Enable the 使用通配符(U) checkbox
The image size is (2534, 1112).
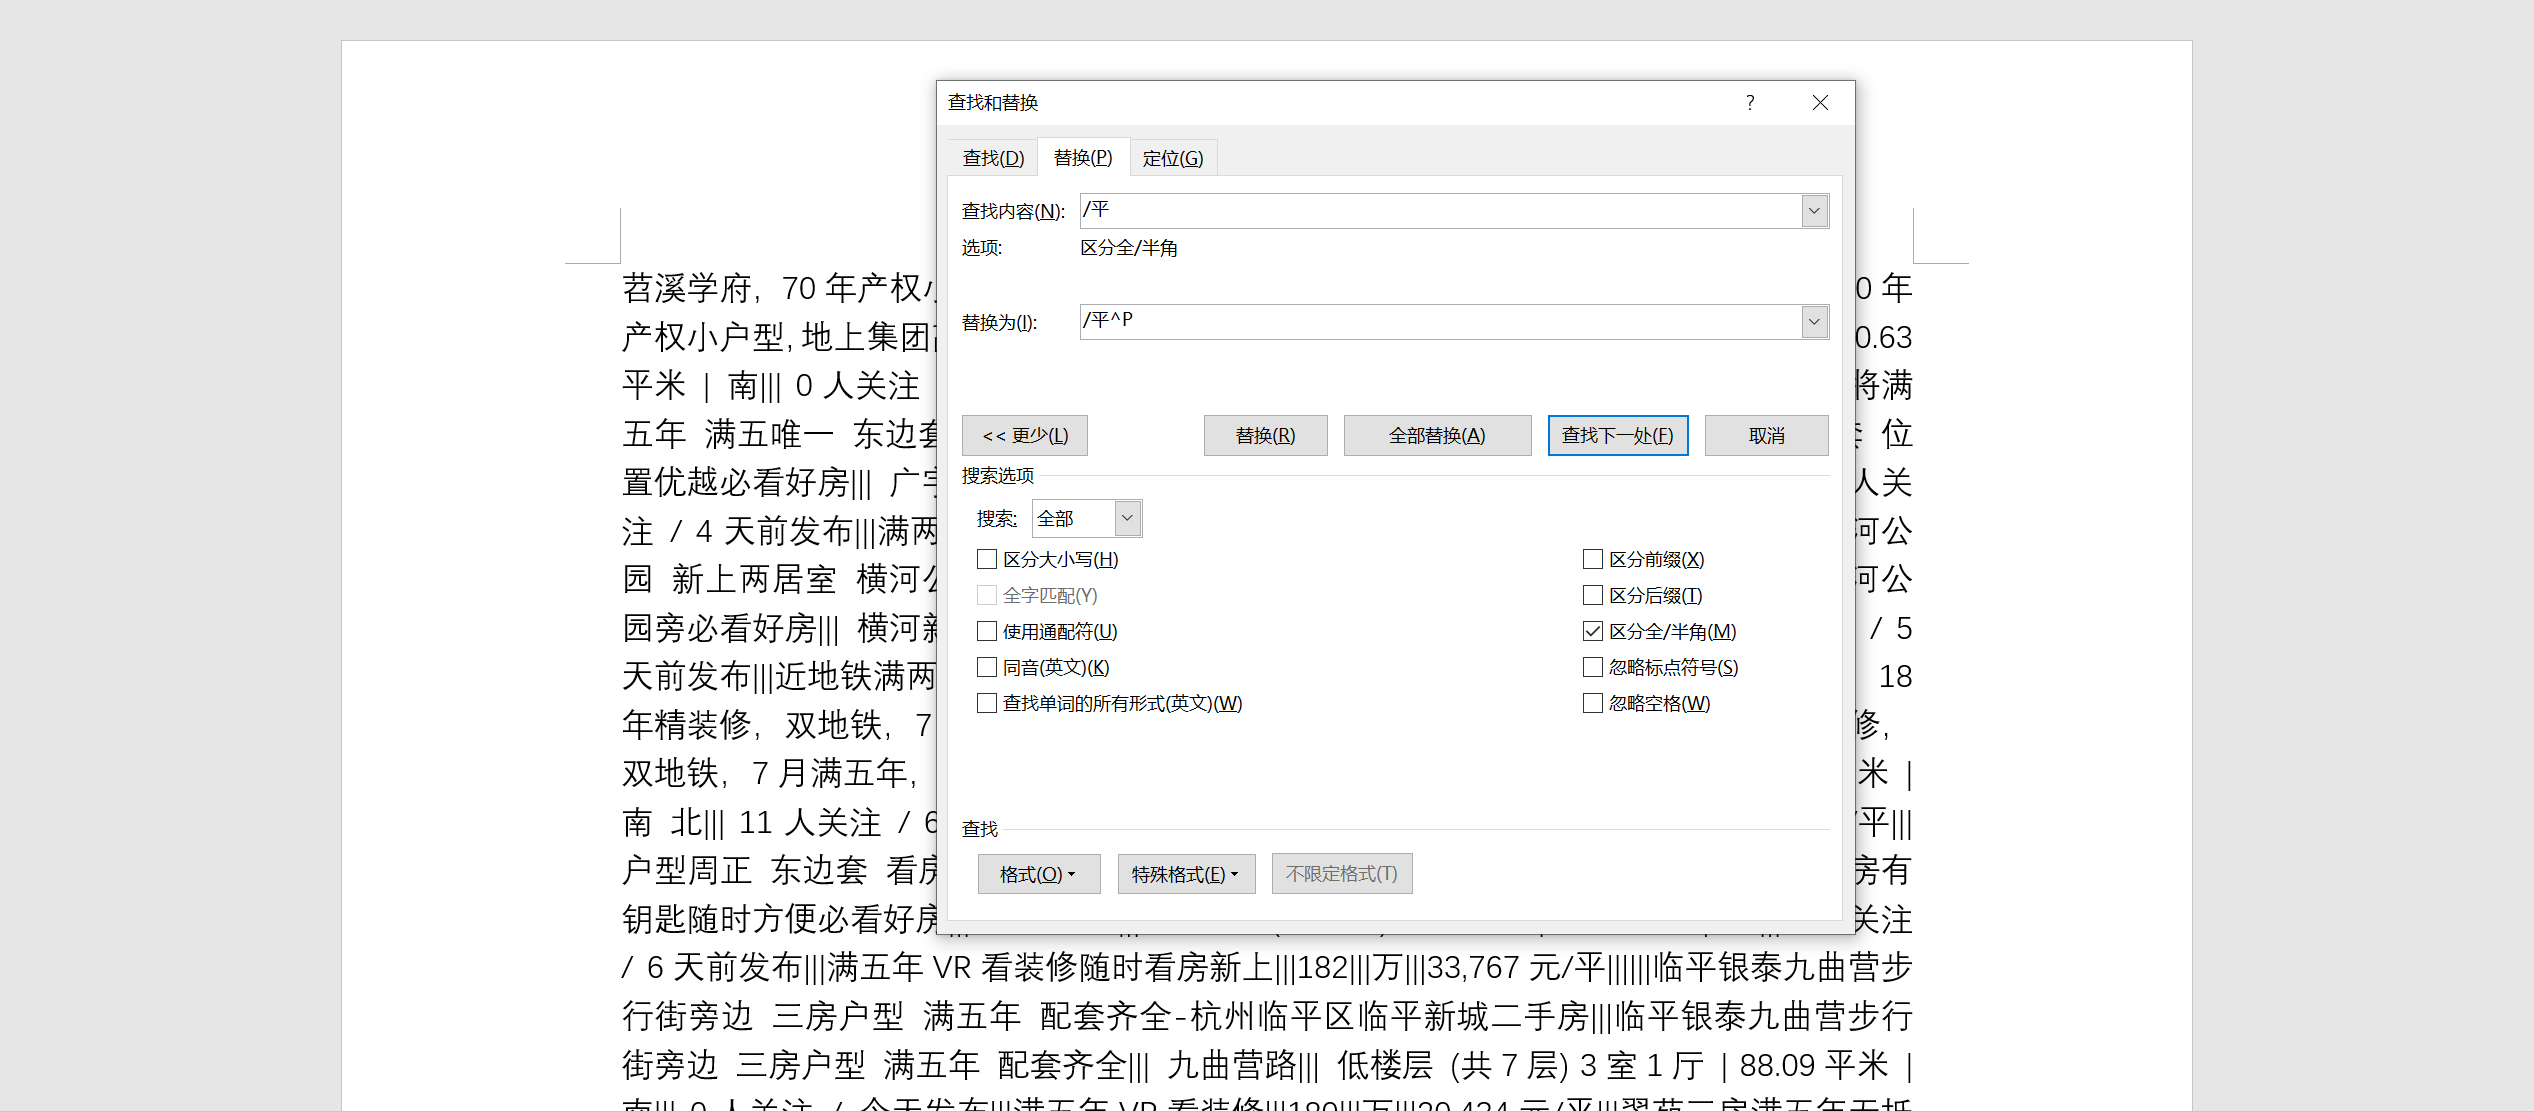pyautogui.click(x=987, y=631)
